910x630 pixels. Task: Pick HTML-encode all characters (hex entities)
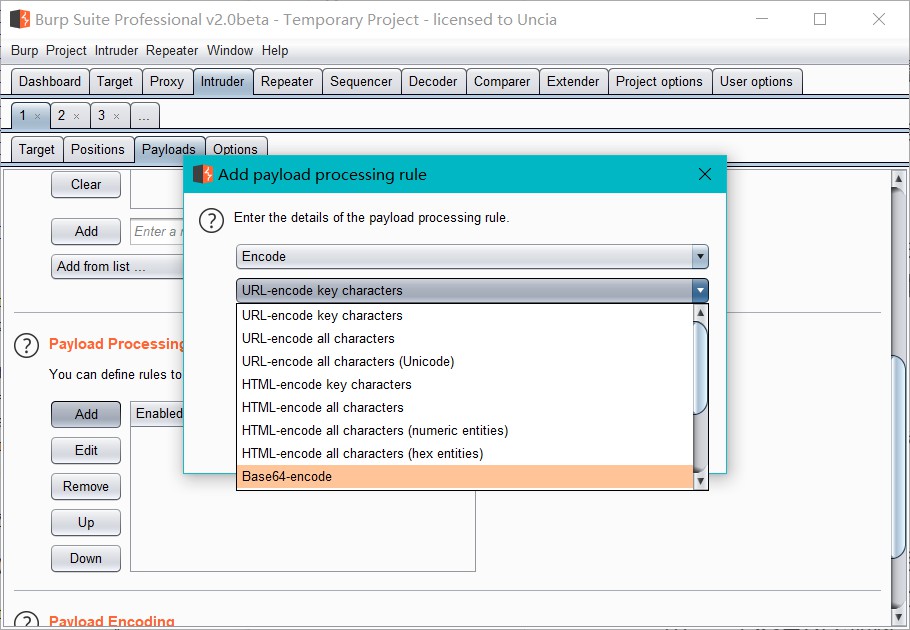[465, 454]
